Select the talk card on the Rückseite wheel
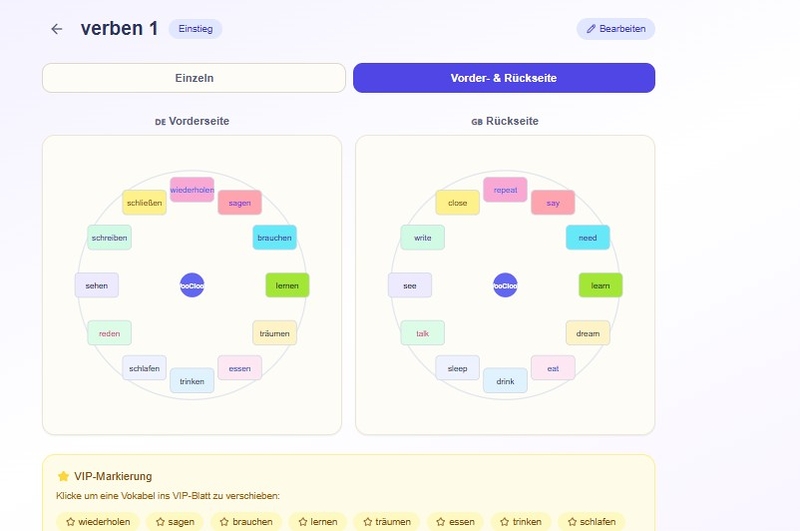The width and height of the screenshot is (800, 531). tap(422, 333)
